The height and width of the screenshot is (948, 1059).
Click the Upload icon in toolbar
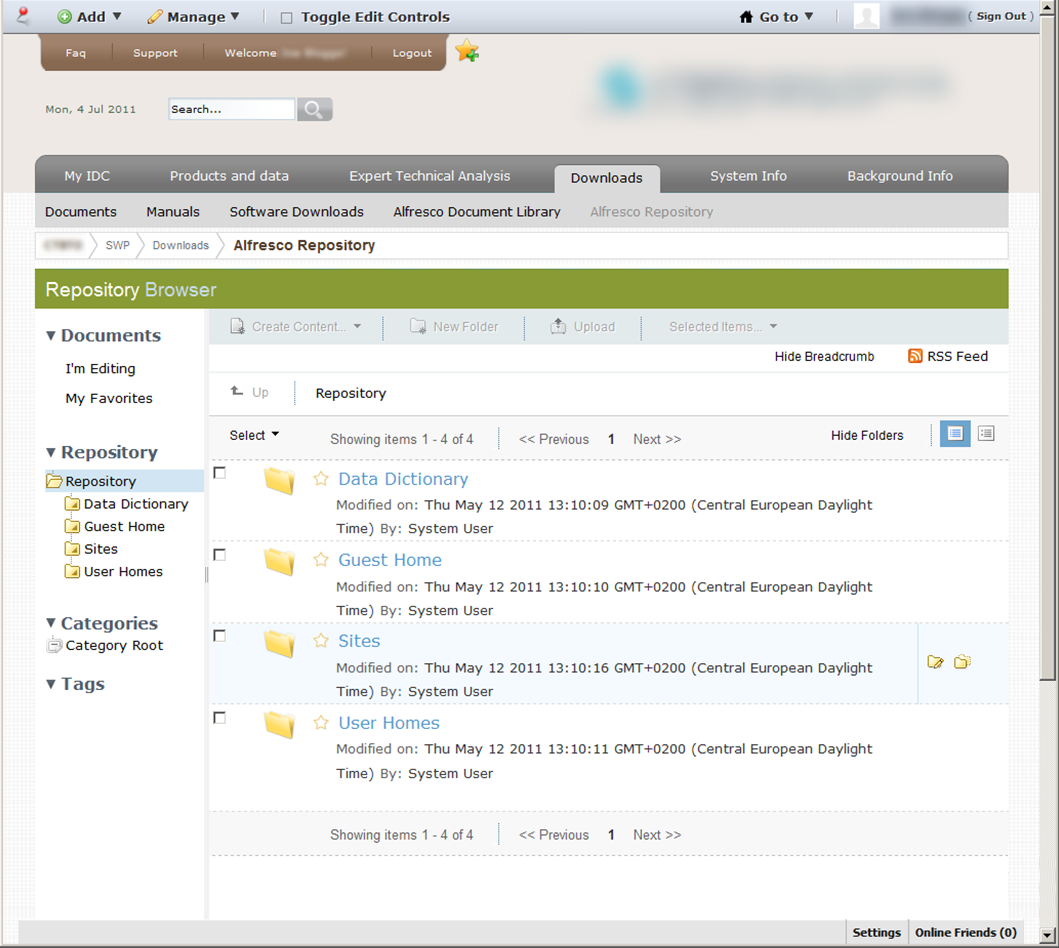click(x=558, y=327)
